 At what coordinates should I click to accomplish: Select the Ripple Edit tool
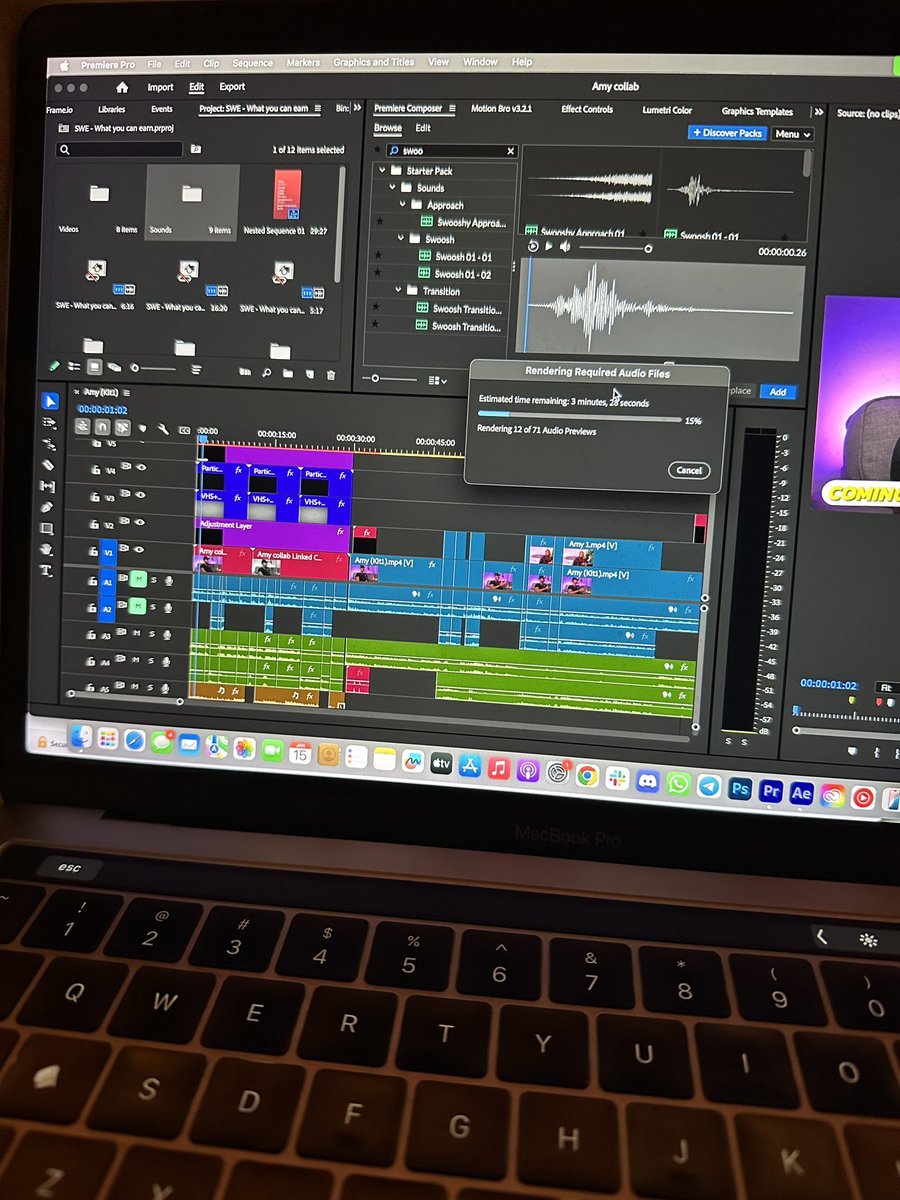pyautogui.click(x=50, y=443)
